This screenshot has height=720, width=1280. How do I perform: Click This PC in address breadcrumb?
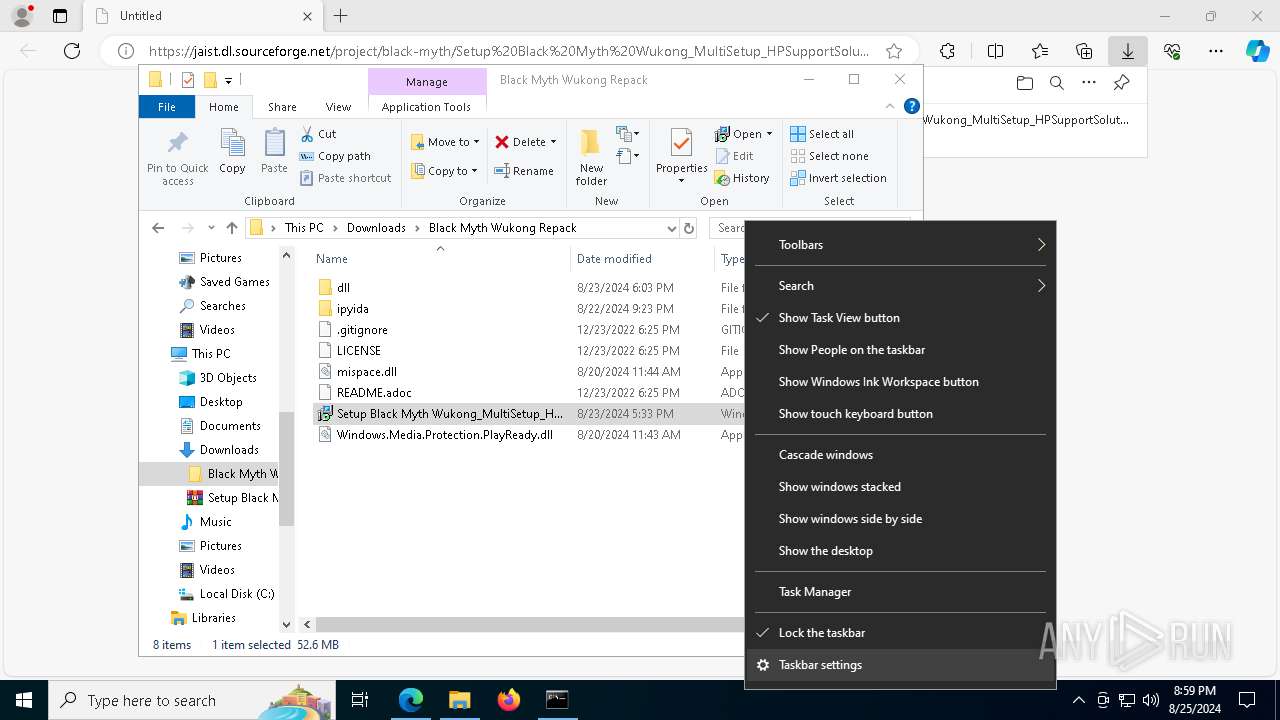(x=304, y=228)
